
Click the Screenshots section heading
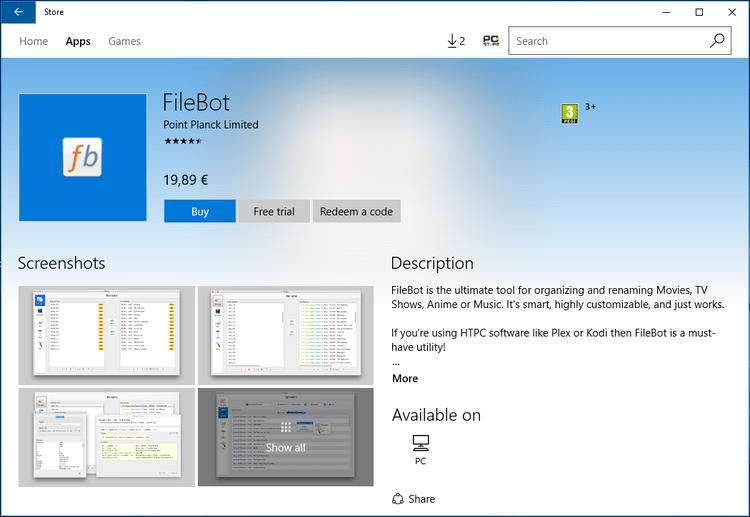coord(62,263)
